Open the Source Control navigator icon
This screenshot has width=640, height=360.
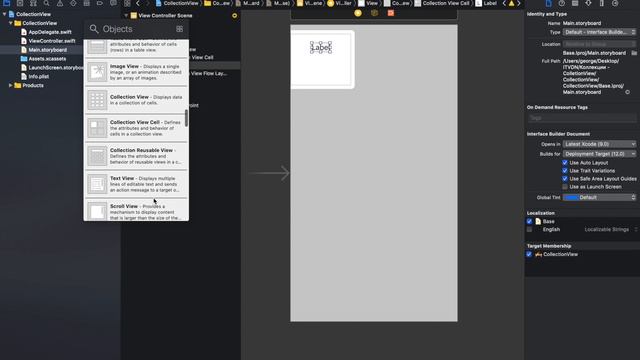tap(20, 3)
